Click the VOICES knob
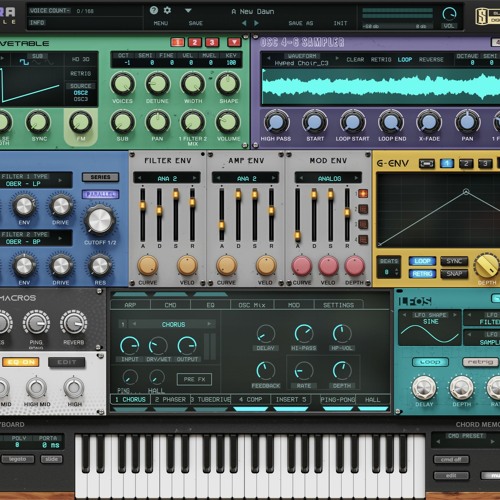Image resolution: width=500 pixels, height=500 pixels. [x=123, y=84]
